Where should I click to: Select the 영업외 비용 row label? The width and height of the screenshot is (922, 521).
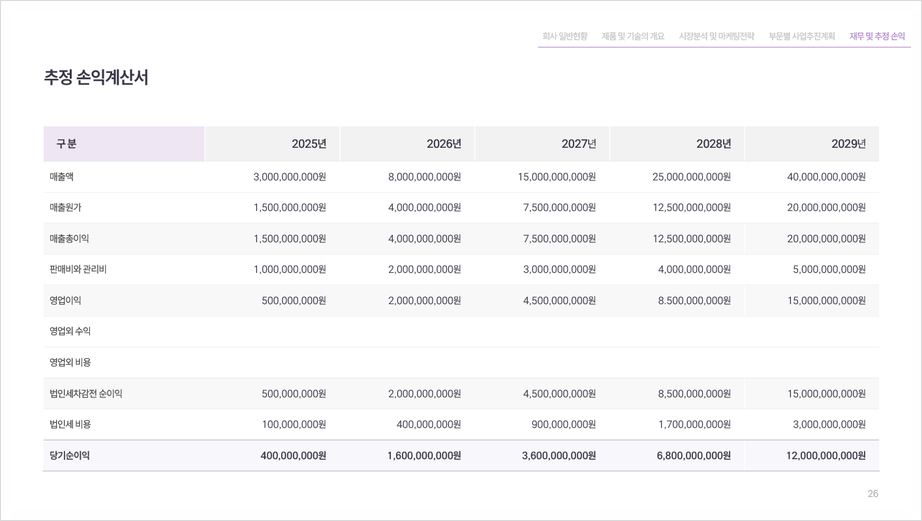click(70, 362)
